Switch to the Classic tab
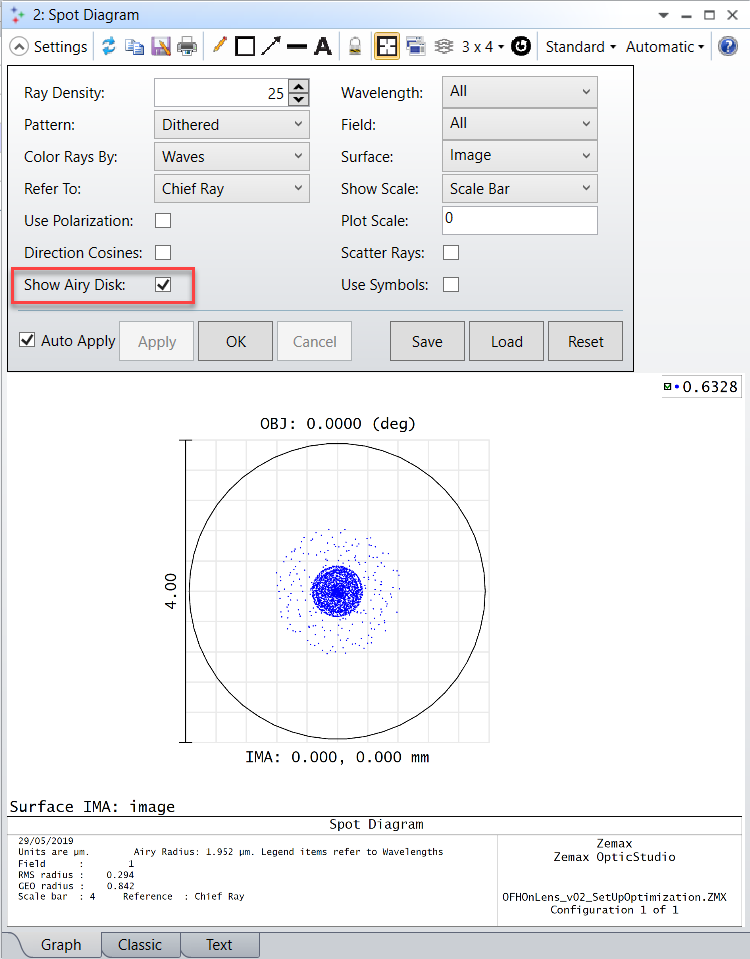750x959 pixels. coord(140,945)
